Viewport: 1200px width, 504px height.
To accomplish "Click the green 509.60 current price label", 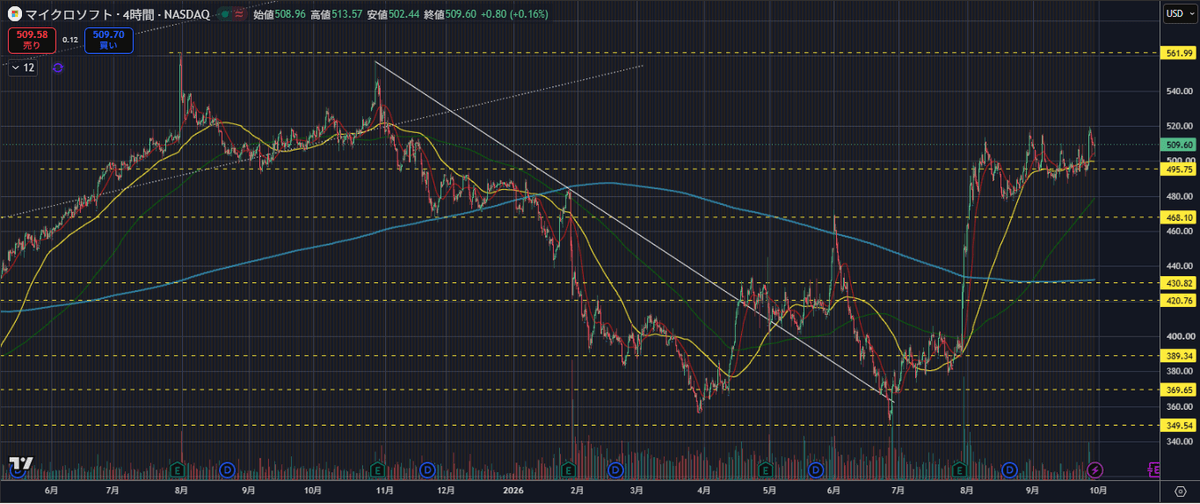I will click(x=1176, y=144).
